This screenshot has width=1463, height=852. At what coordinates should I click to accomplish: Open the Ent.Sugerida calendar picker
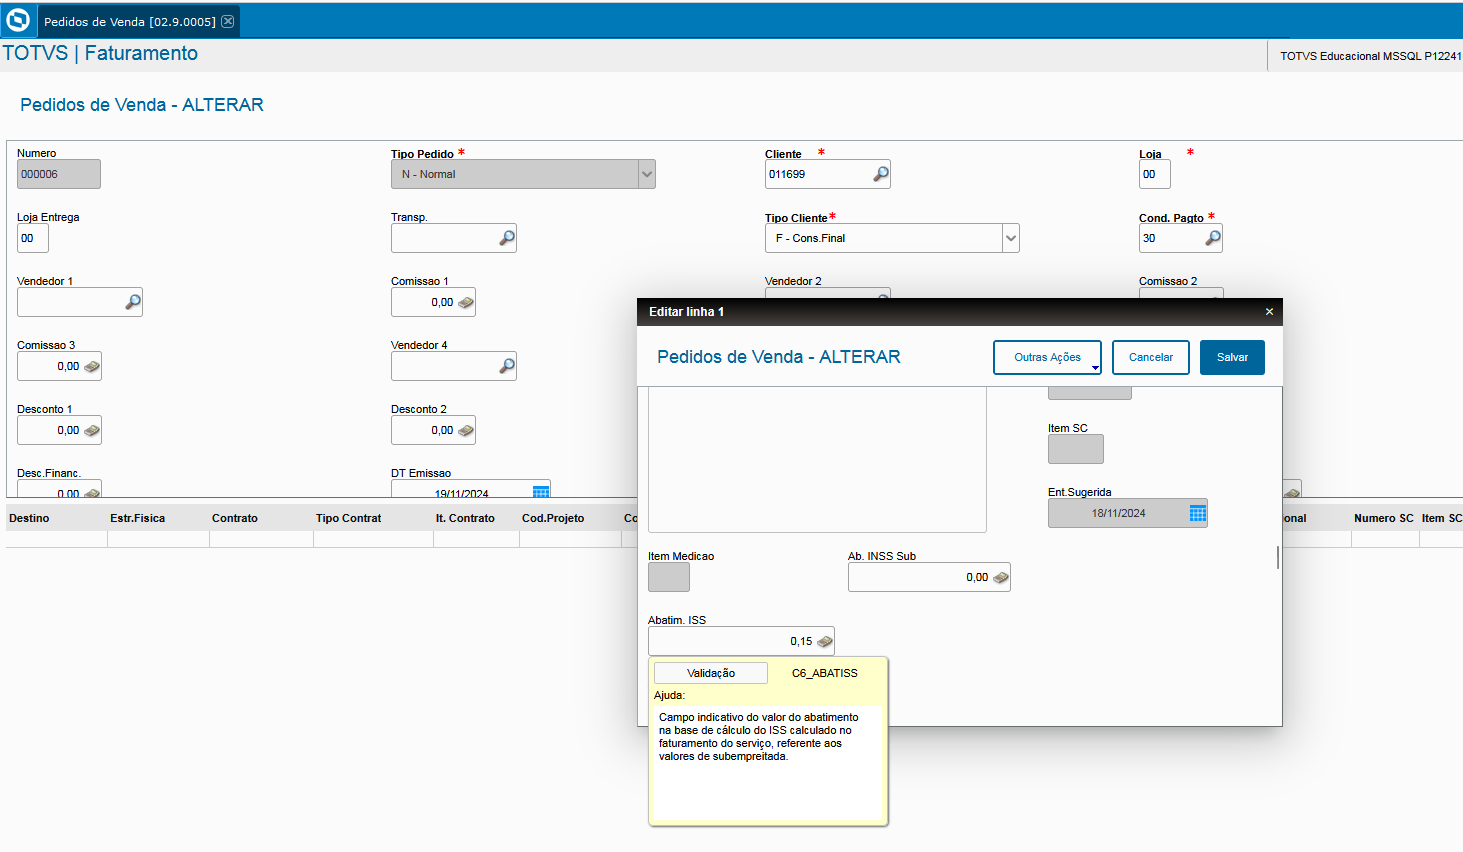click(x=1197, y=513)
